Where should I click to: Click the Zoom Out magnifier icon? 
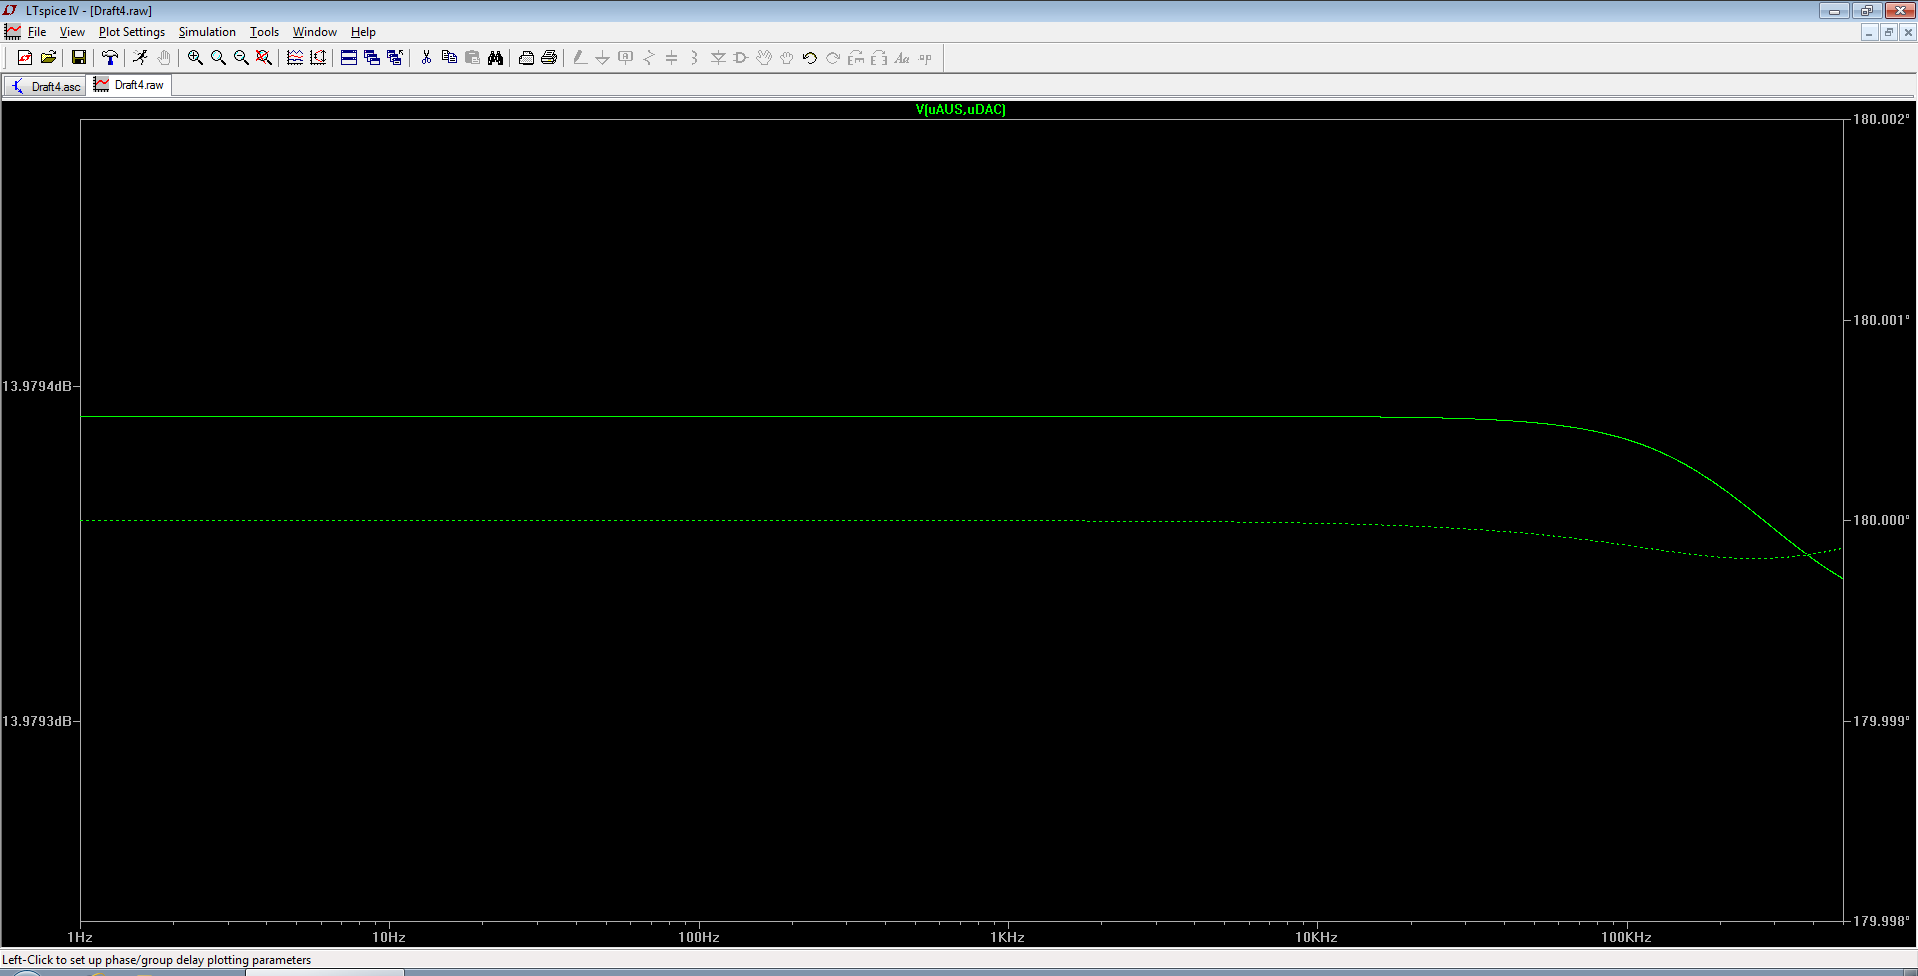coord(241,58)
